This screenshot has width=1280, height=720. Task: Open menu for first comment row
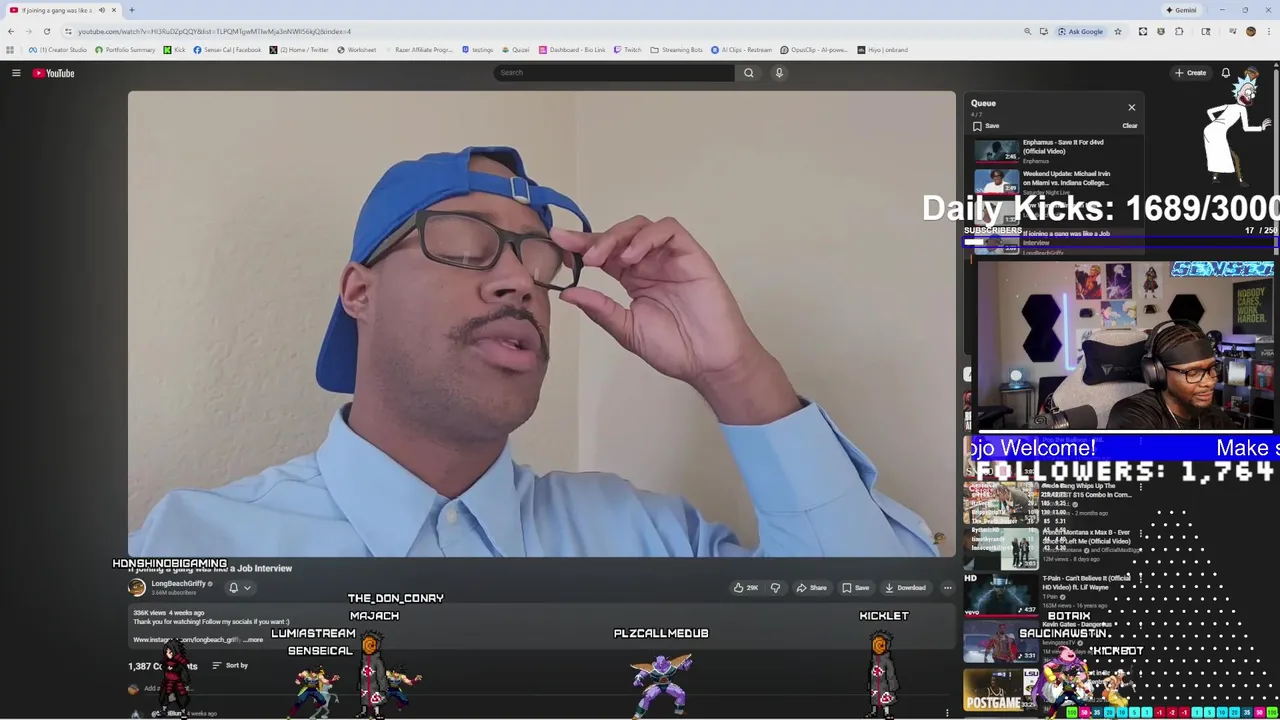(947, 712)
